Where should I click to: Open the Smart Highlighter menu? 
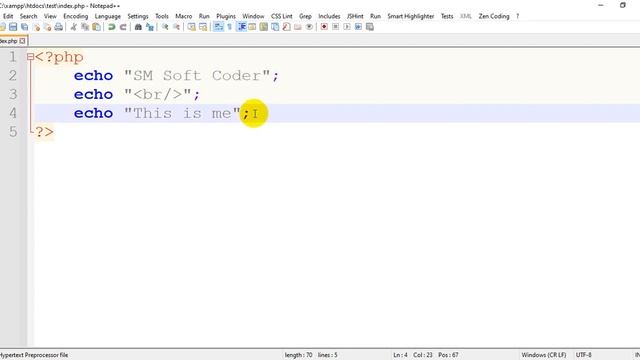tap(411, 16)
